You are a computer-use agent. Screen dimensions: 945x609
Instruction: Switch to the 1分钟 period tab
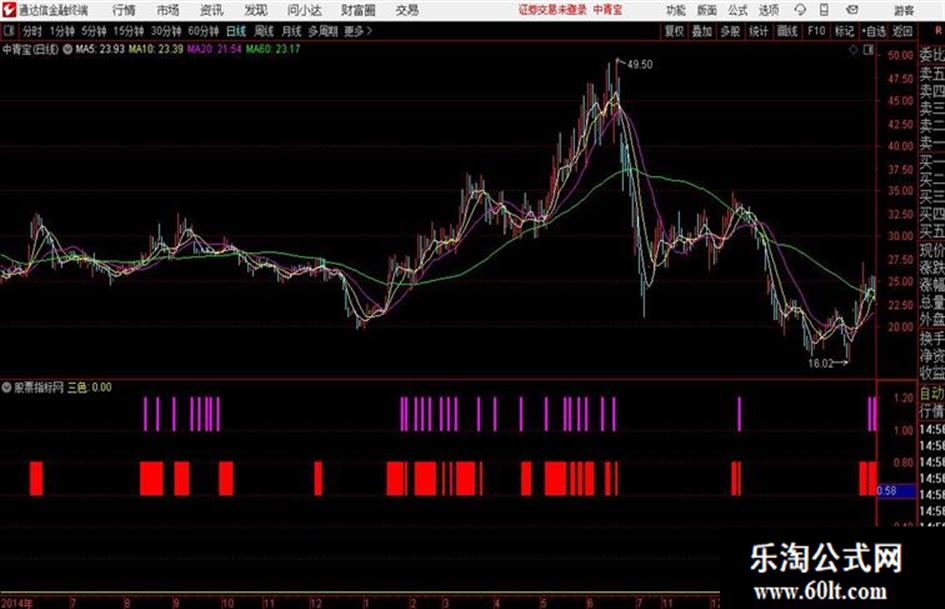pyautogui.click(x=62, y=31)
